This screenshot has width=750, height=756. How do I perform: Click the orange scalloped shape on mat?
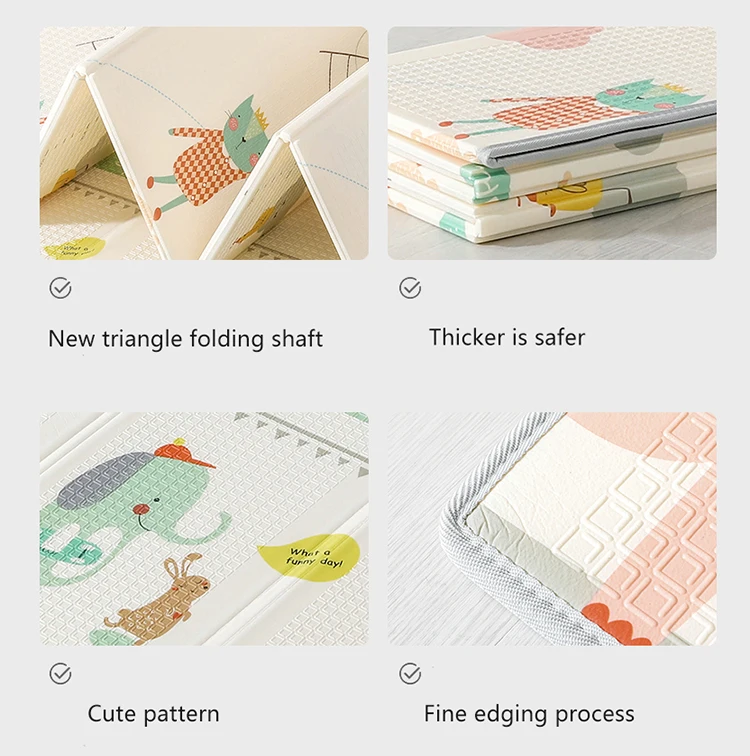(615, 624)
